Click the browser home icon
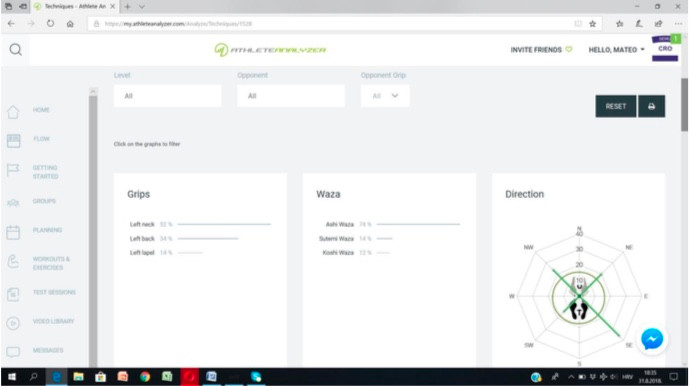The width and height of the screenshot is (690, 386). tap(70, 24)
